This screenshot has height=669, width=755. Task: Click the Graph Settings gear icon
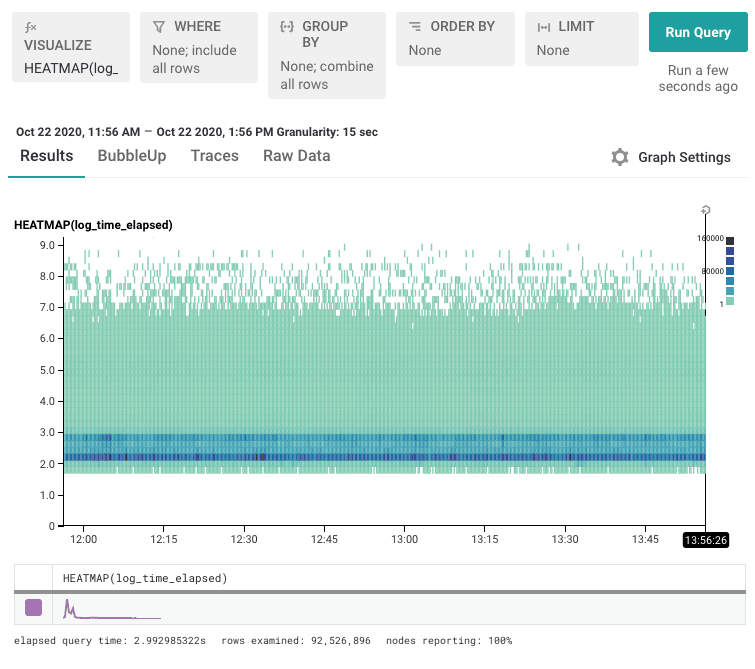point(620,157)
